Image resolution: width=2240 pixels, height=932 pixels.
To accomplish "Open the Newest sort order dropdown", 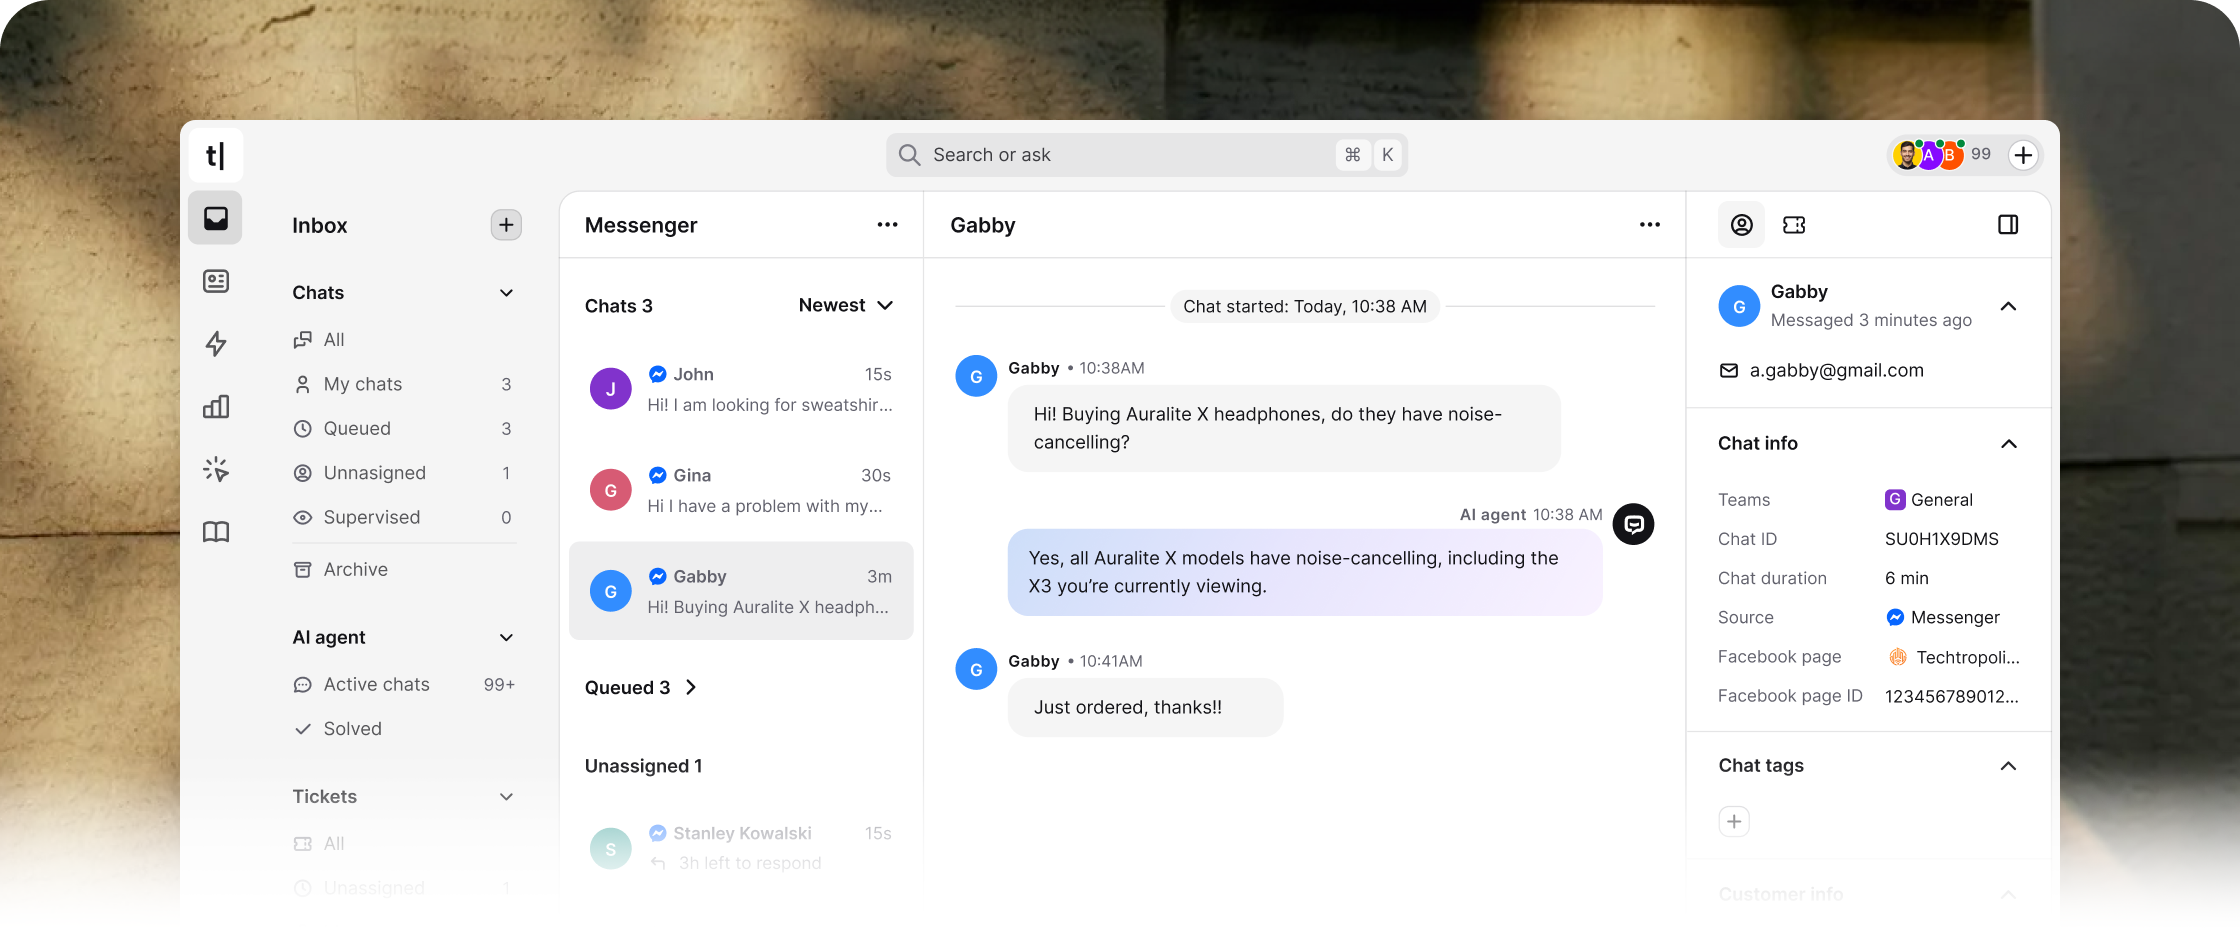I will [845, 305].
